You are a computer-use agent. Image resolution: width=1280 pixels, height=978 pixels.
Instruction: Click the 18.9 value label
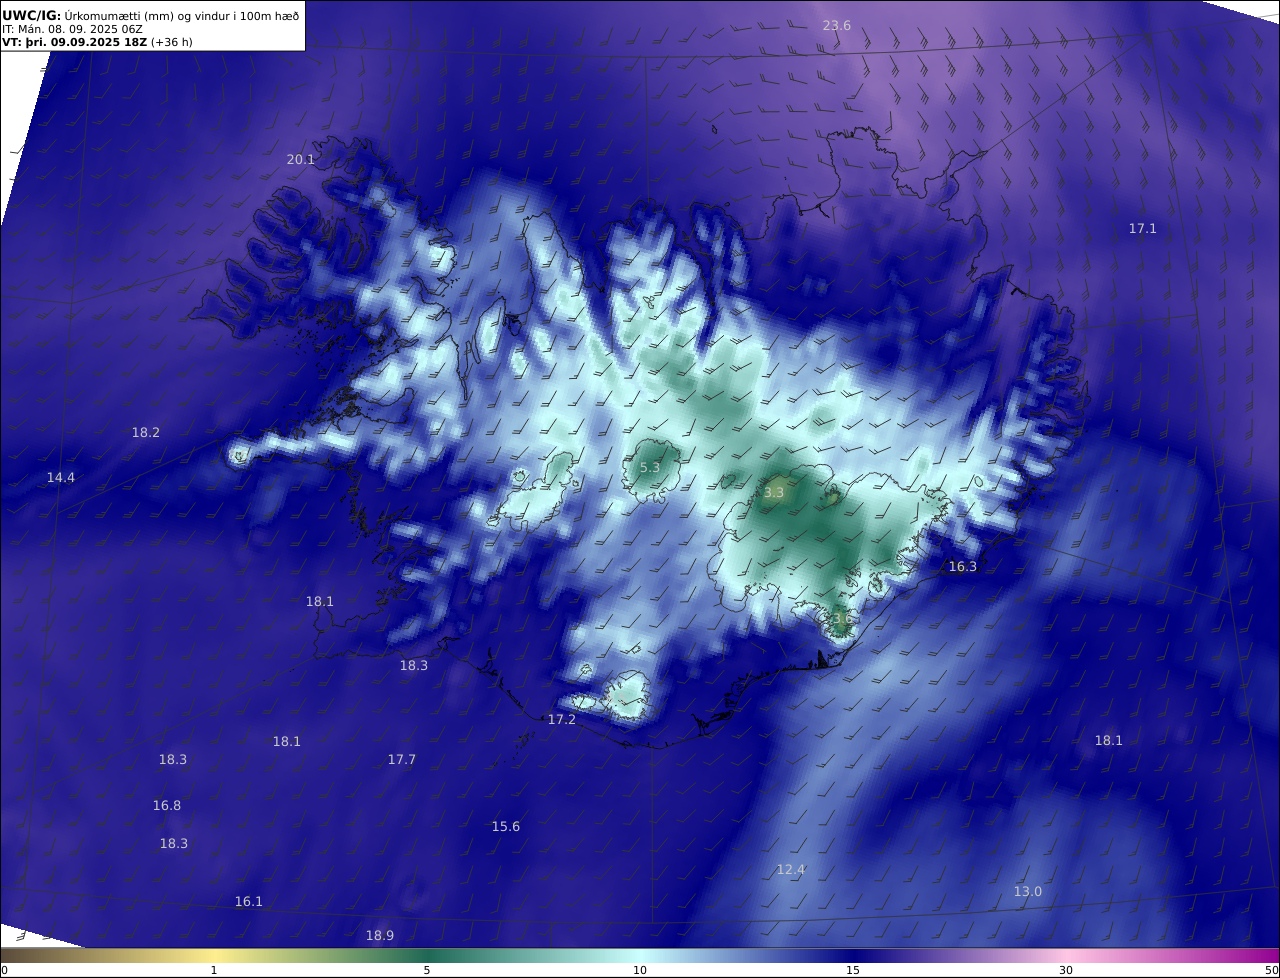click(380, 935)
